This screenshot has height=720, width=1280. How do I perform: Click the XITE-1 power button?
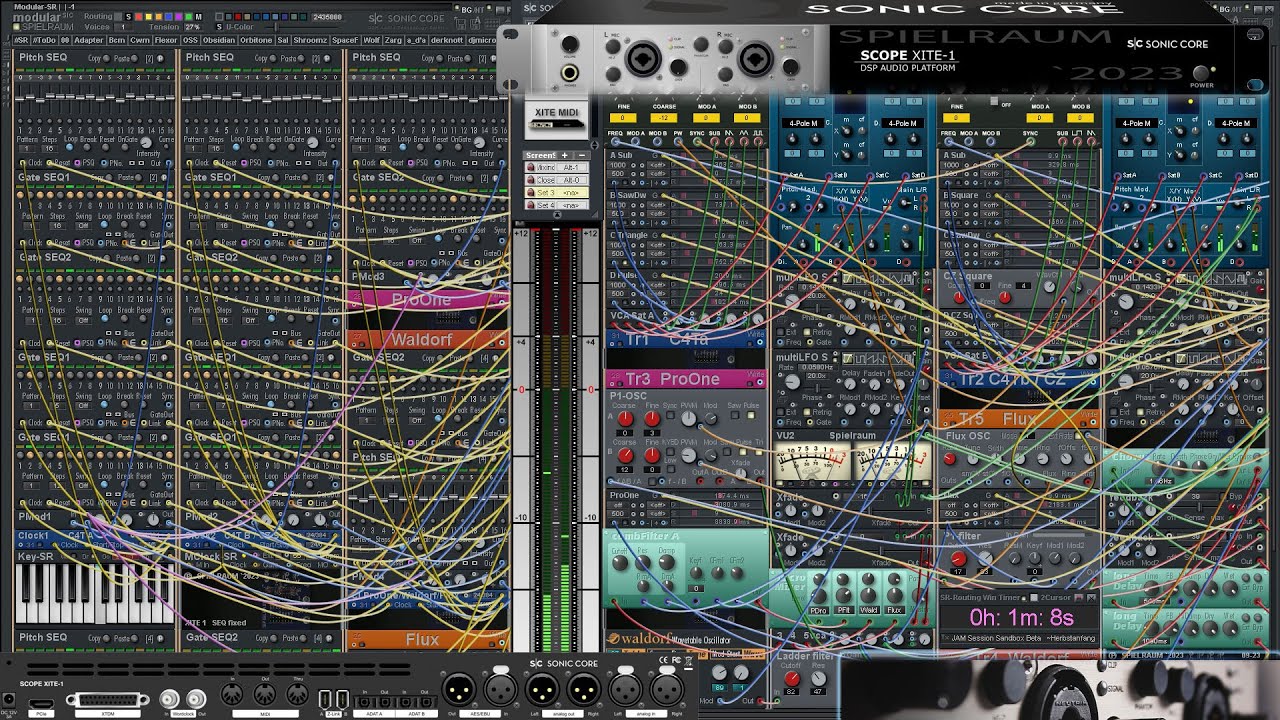point(1202,72)
